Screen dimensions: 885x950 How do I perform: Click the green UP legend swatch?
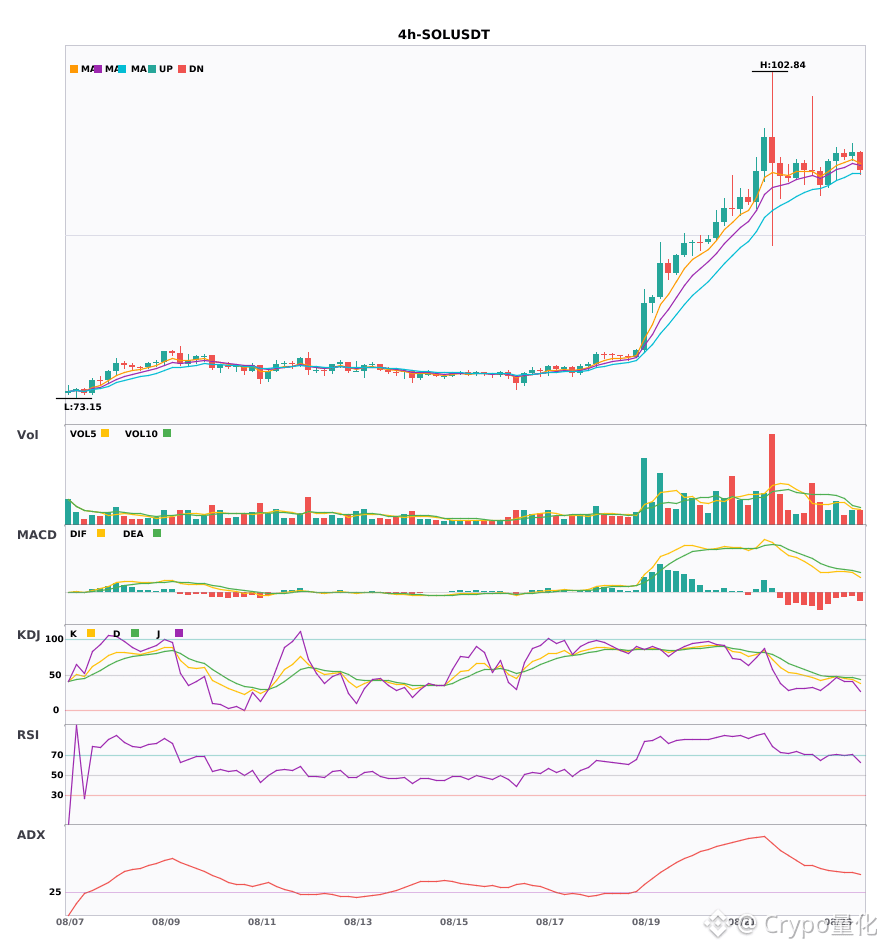point(153,69)
